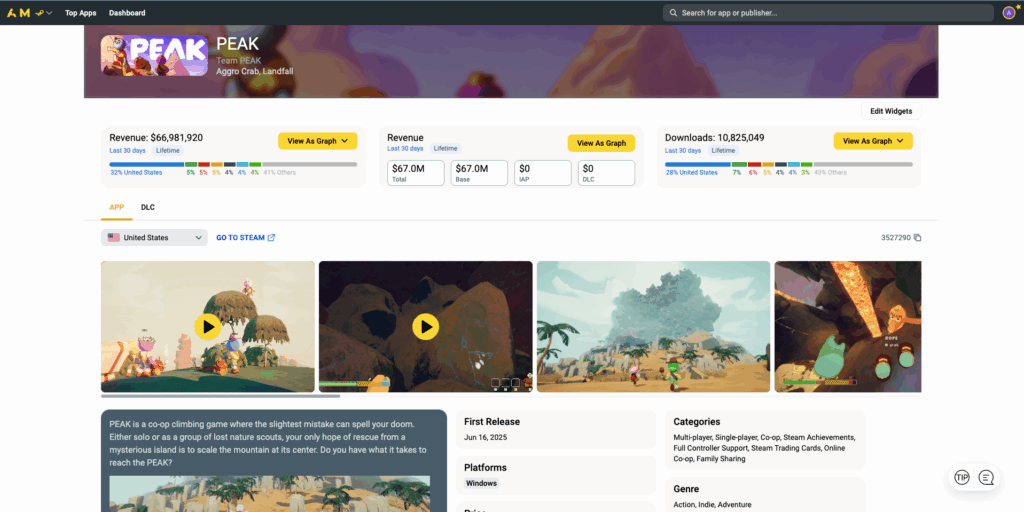Click the PEAK game logo image
The height and width of the screenshot is (512, 1024).
(154, 56)
